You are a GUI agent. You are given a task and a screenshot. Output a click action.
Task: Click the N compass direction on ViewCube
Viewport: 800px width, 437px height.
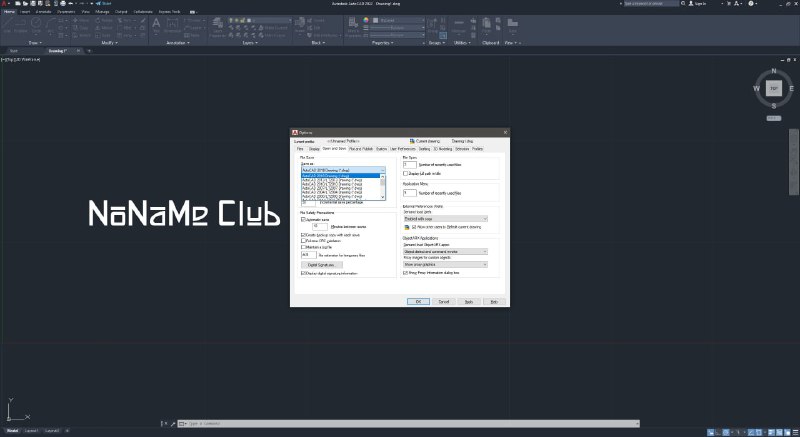tap(774, 71)
